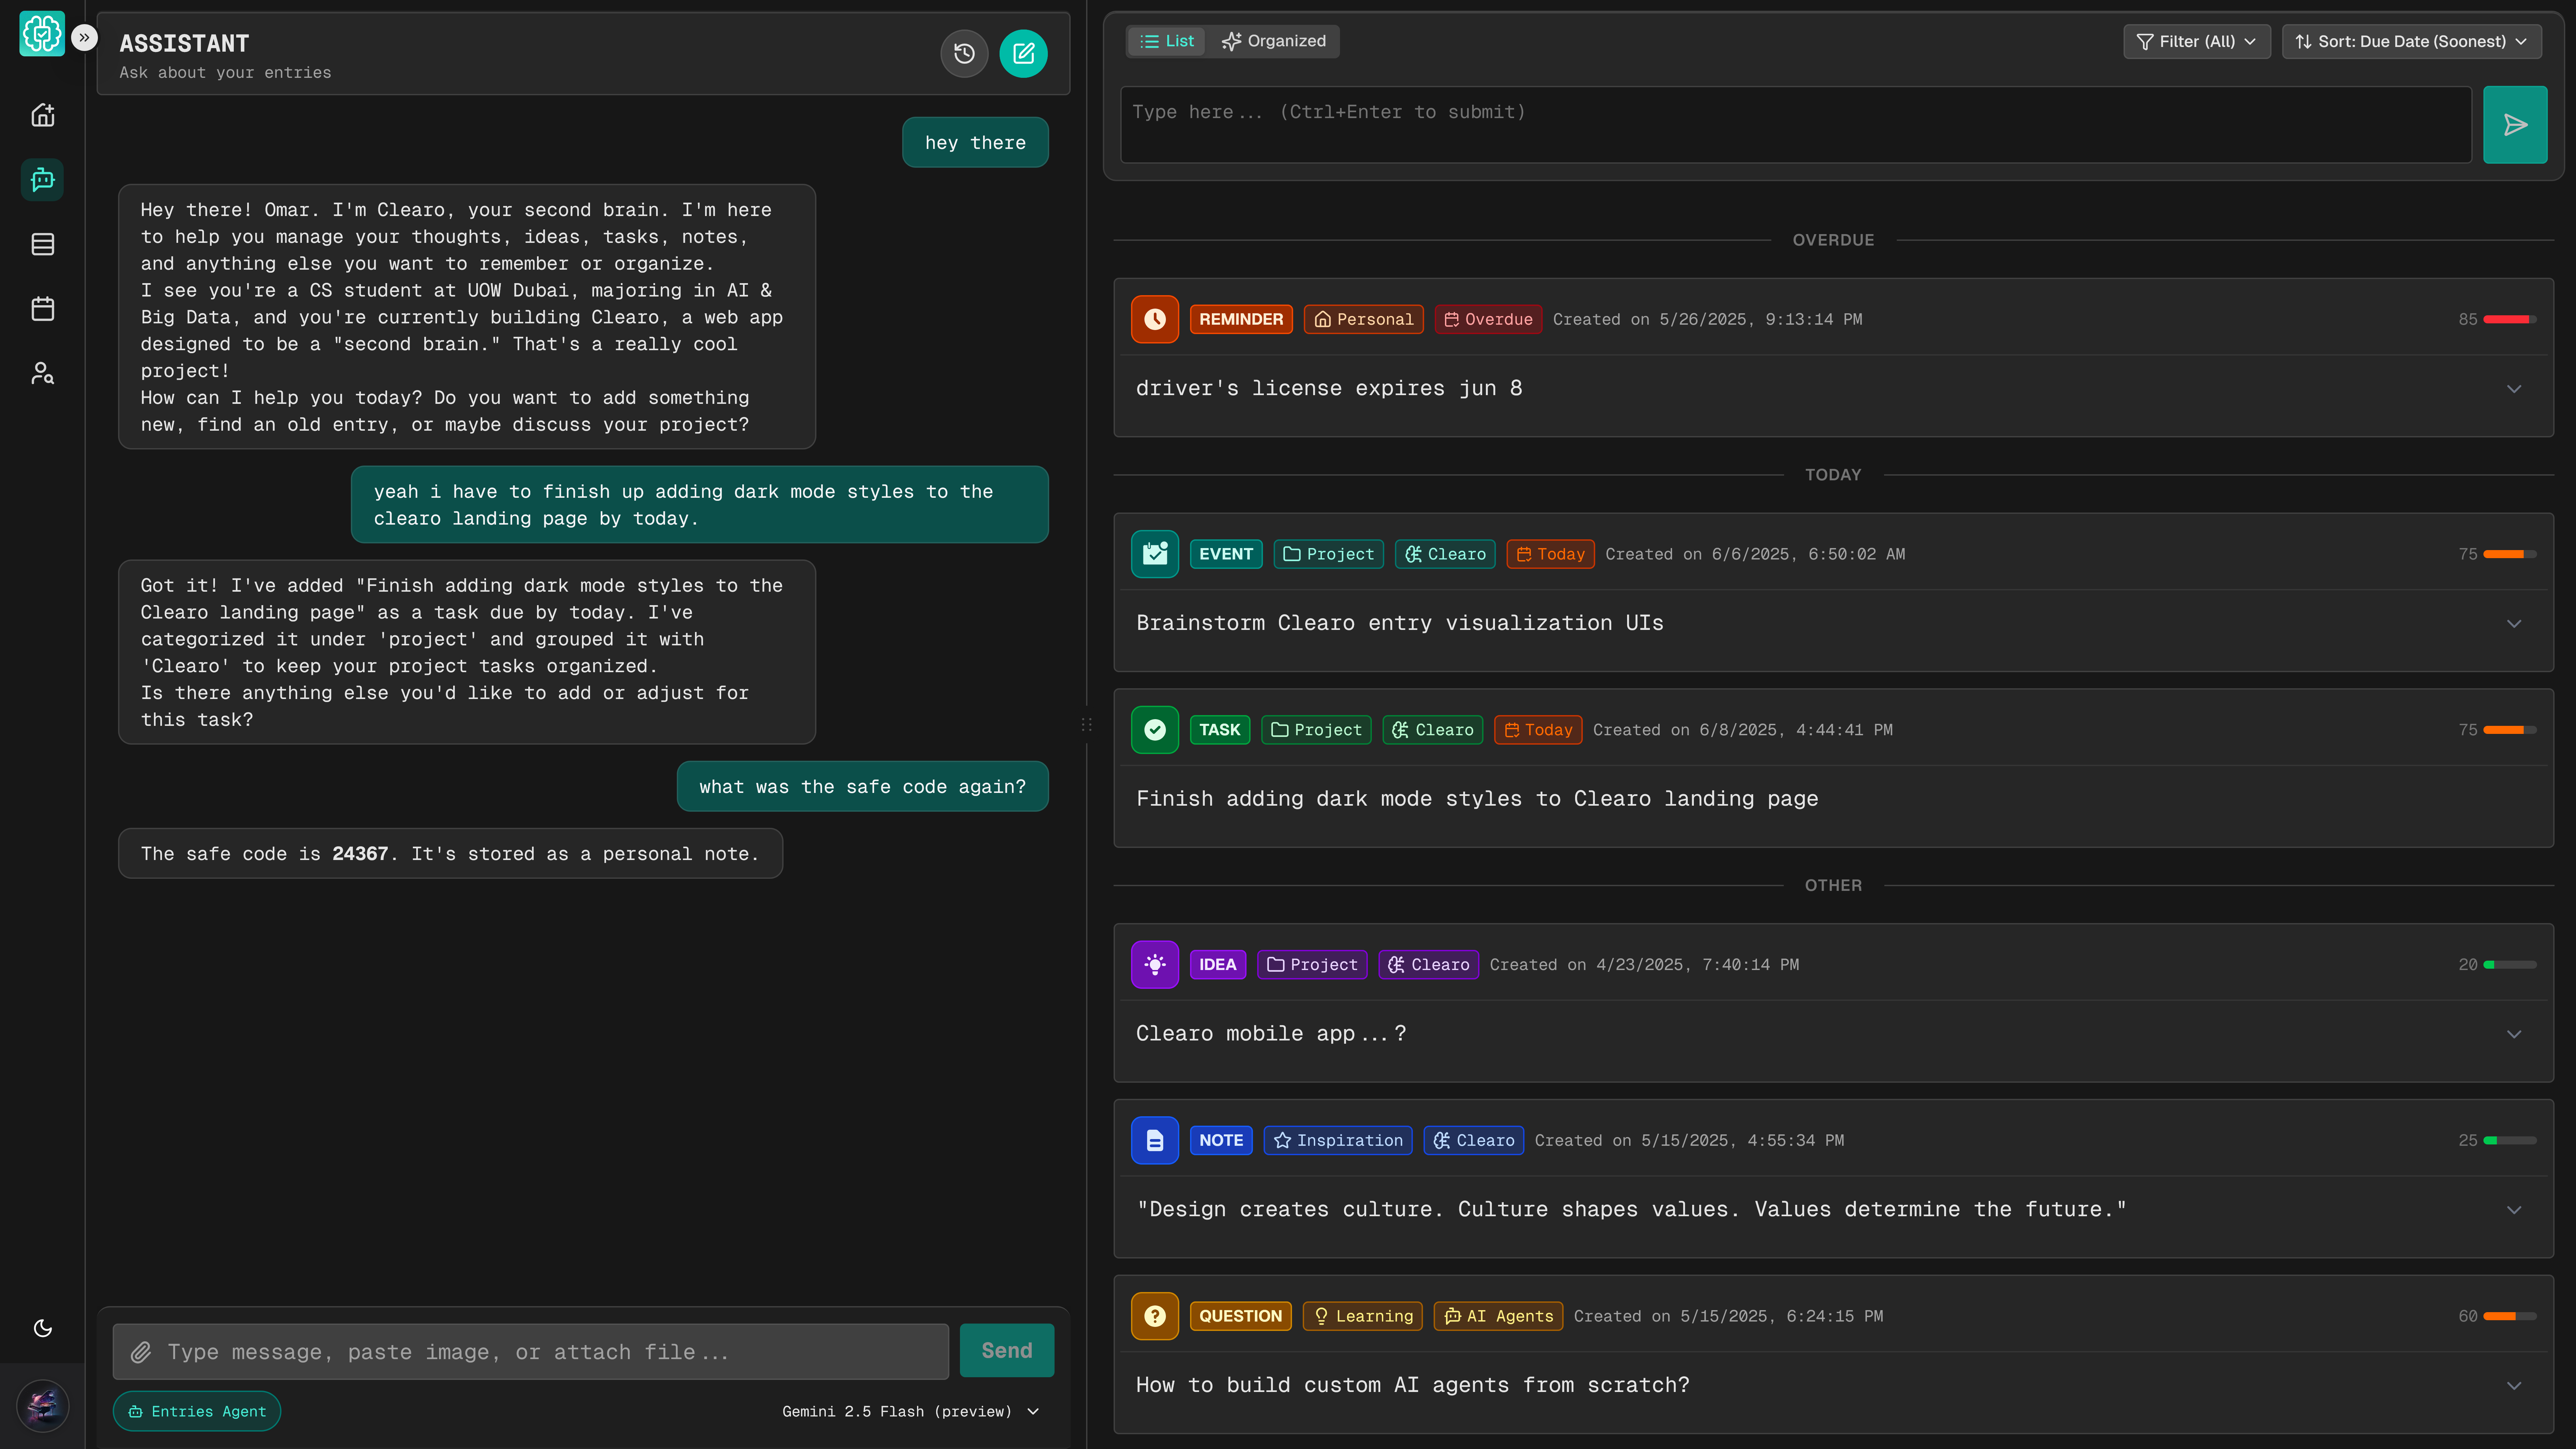Click the priority 85 bar on reminder

pos(2510,319)
